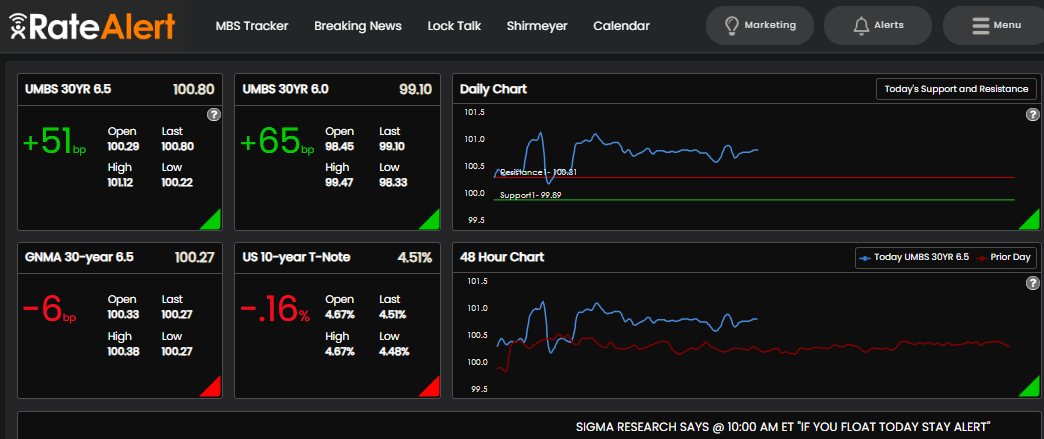Click the RateAlert logo
The height and width of the screenshot is (439, 1044).
click(x=93, y=26)
